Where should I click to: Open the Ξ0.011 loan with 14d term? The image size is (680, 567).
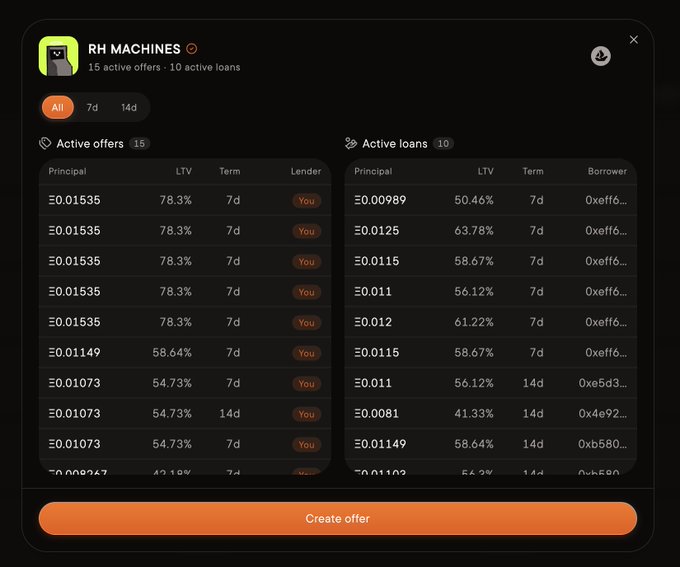point(491,383)
